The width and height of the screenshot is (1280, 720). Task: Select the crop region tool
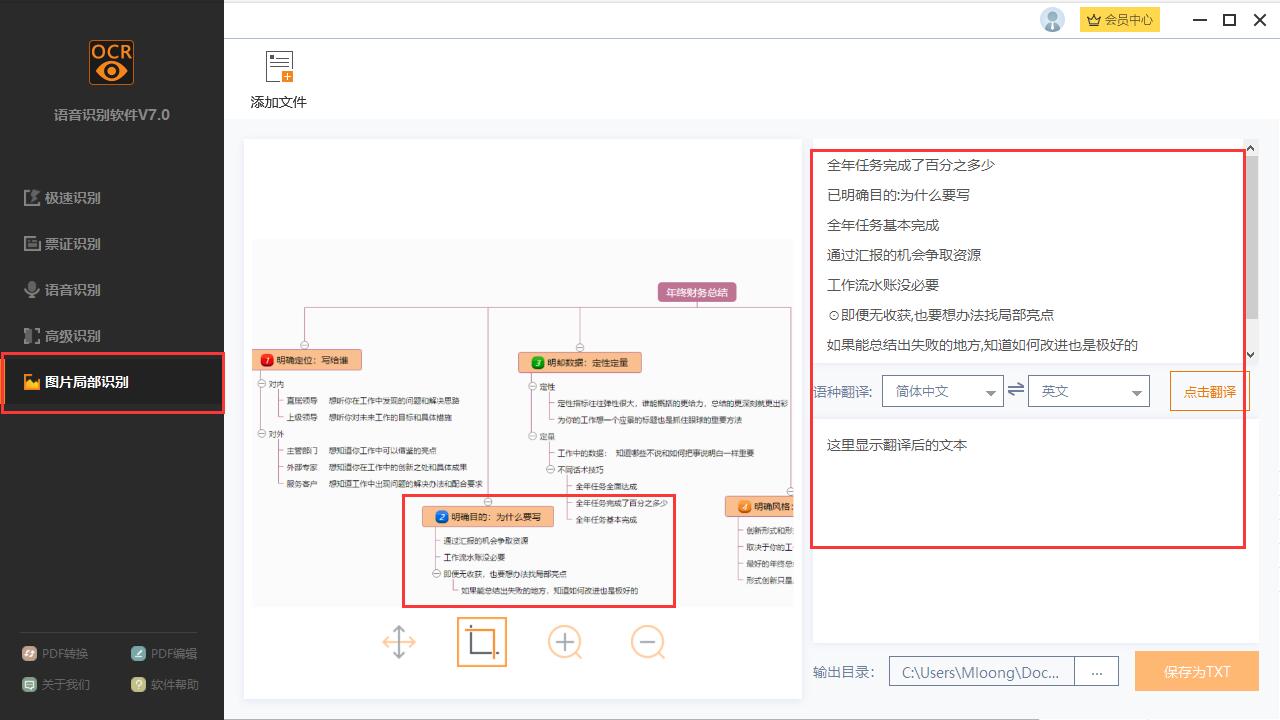coord(482,641)
